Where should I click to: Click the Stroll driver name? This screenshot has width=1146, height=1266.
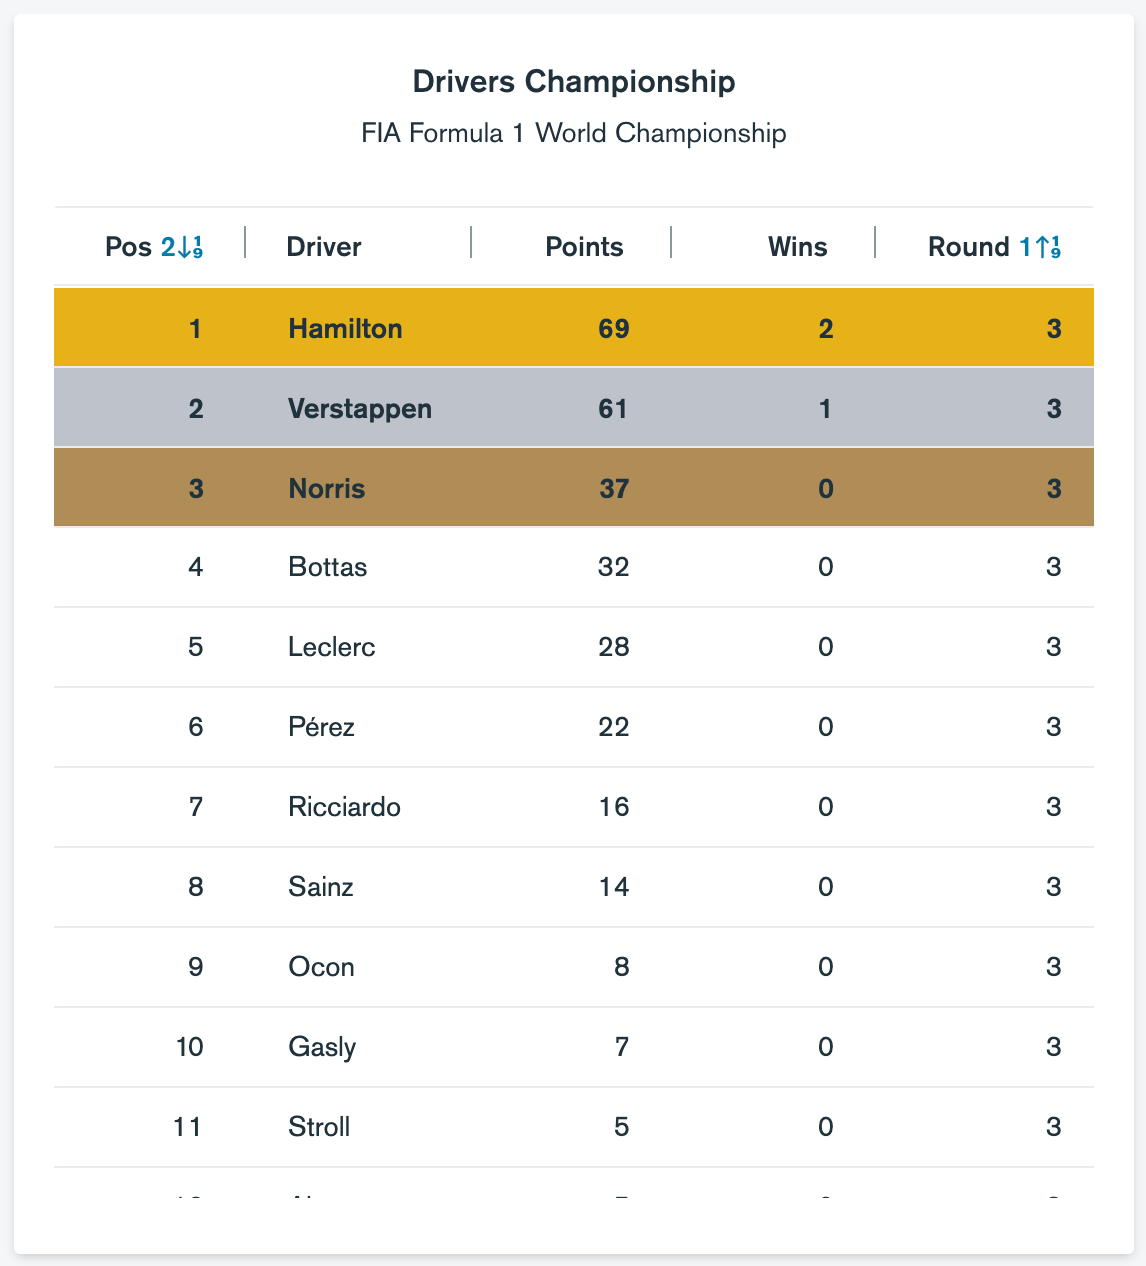[319, 1127]
